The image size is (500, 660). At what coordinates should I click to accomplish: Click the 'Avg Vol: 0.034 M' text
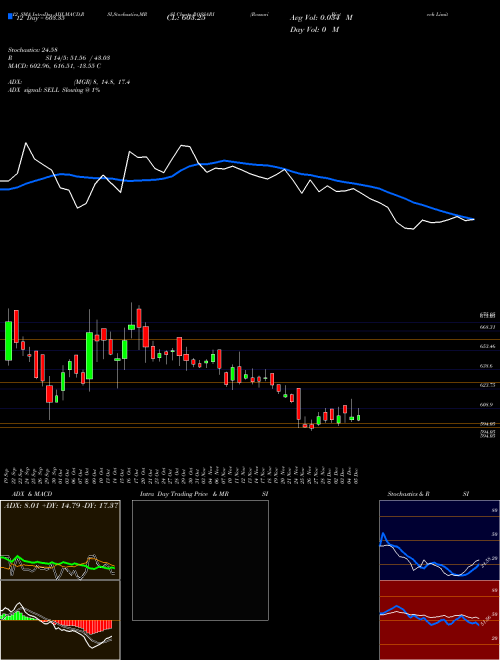(321, 18)
